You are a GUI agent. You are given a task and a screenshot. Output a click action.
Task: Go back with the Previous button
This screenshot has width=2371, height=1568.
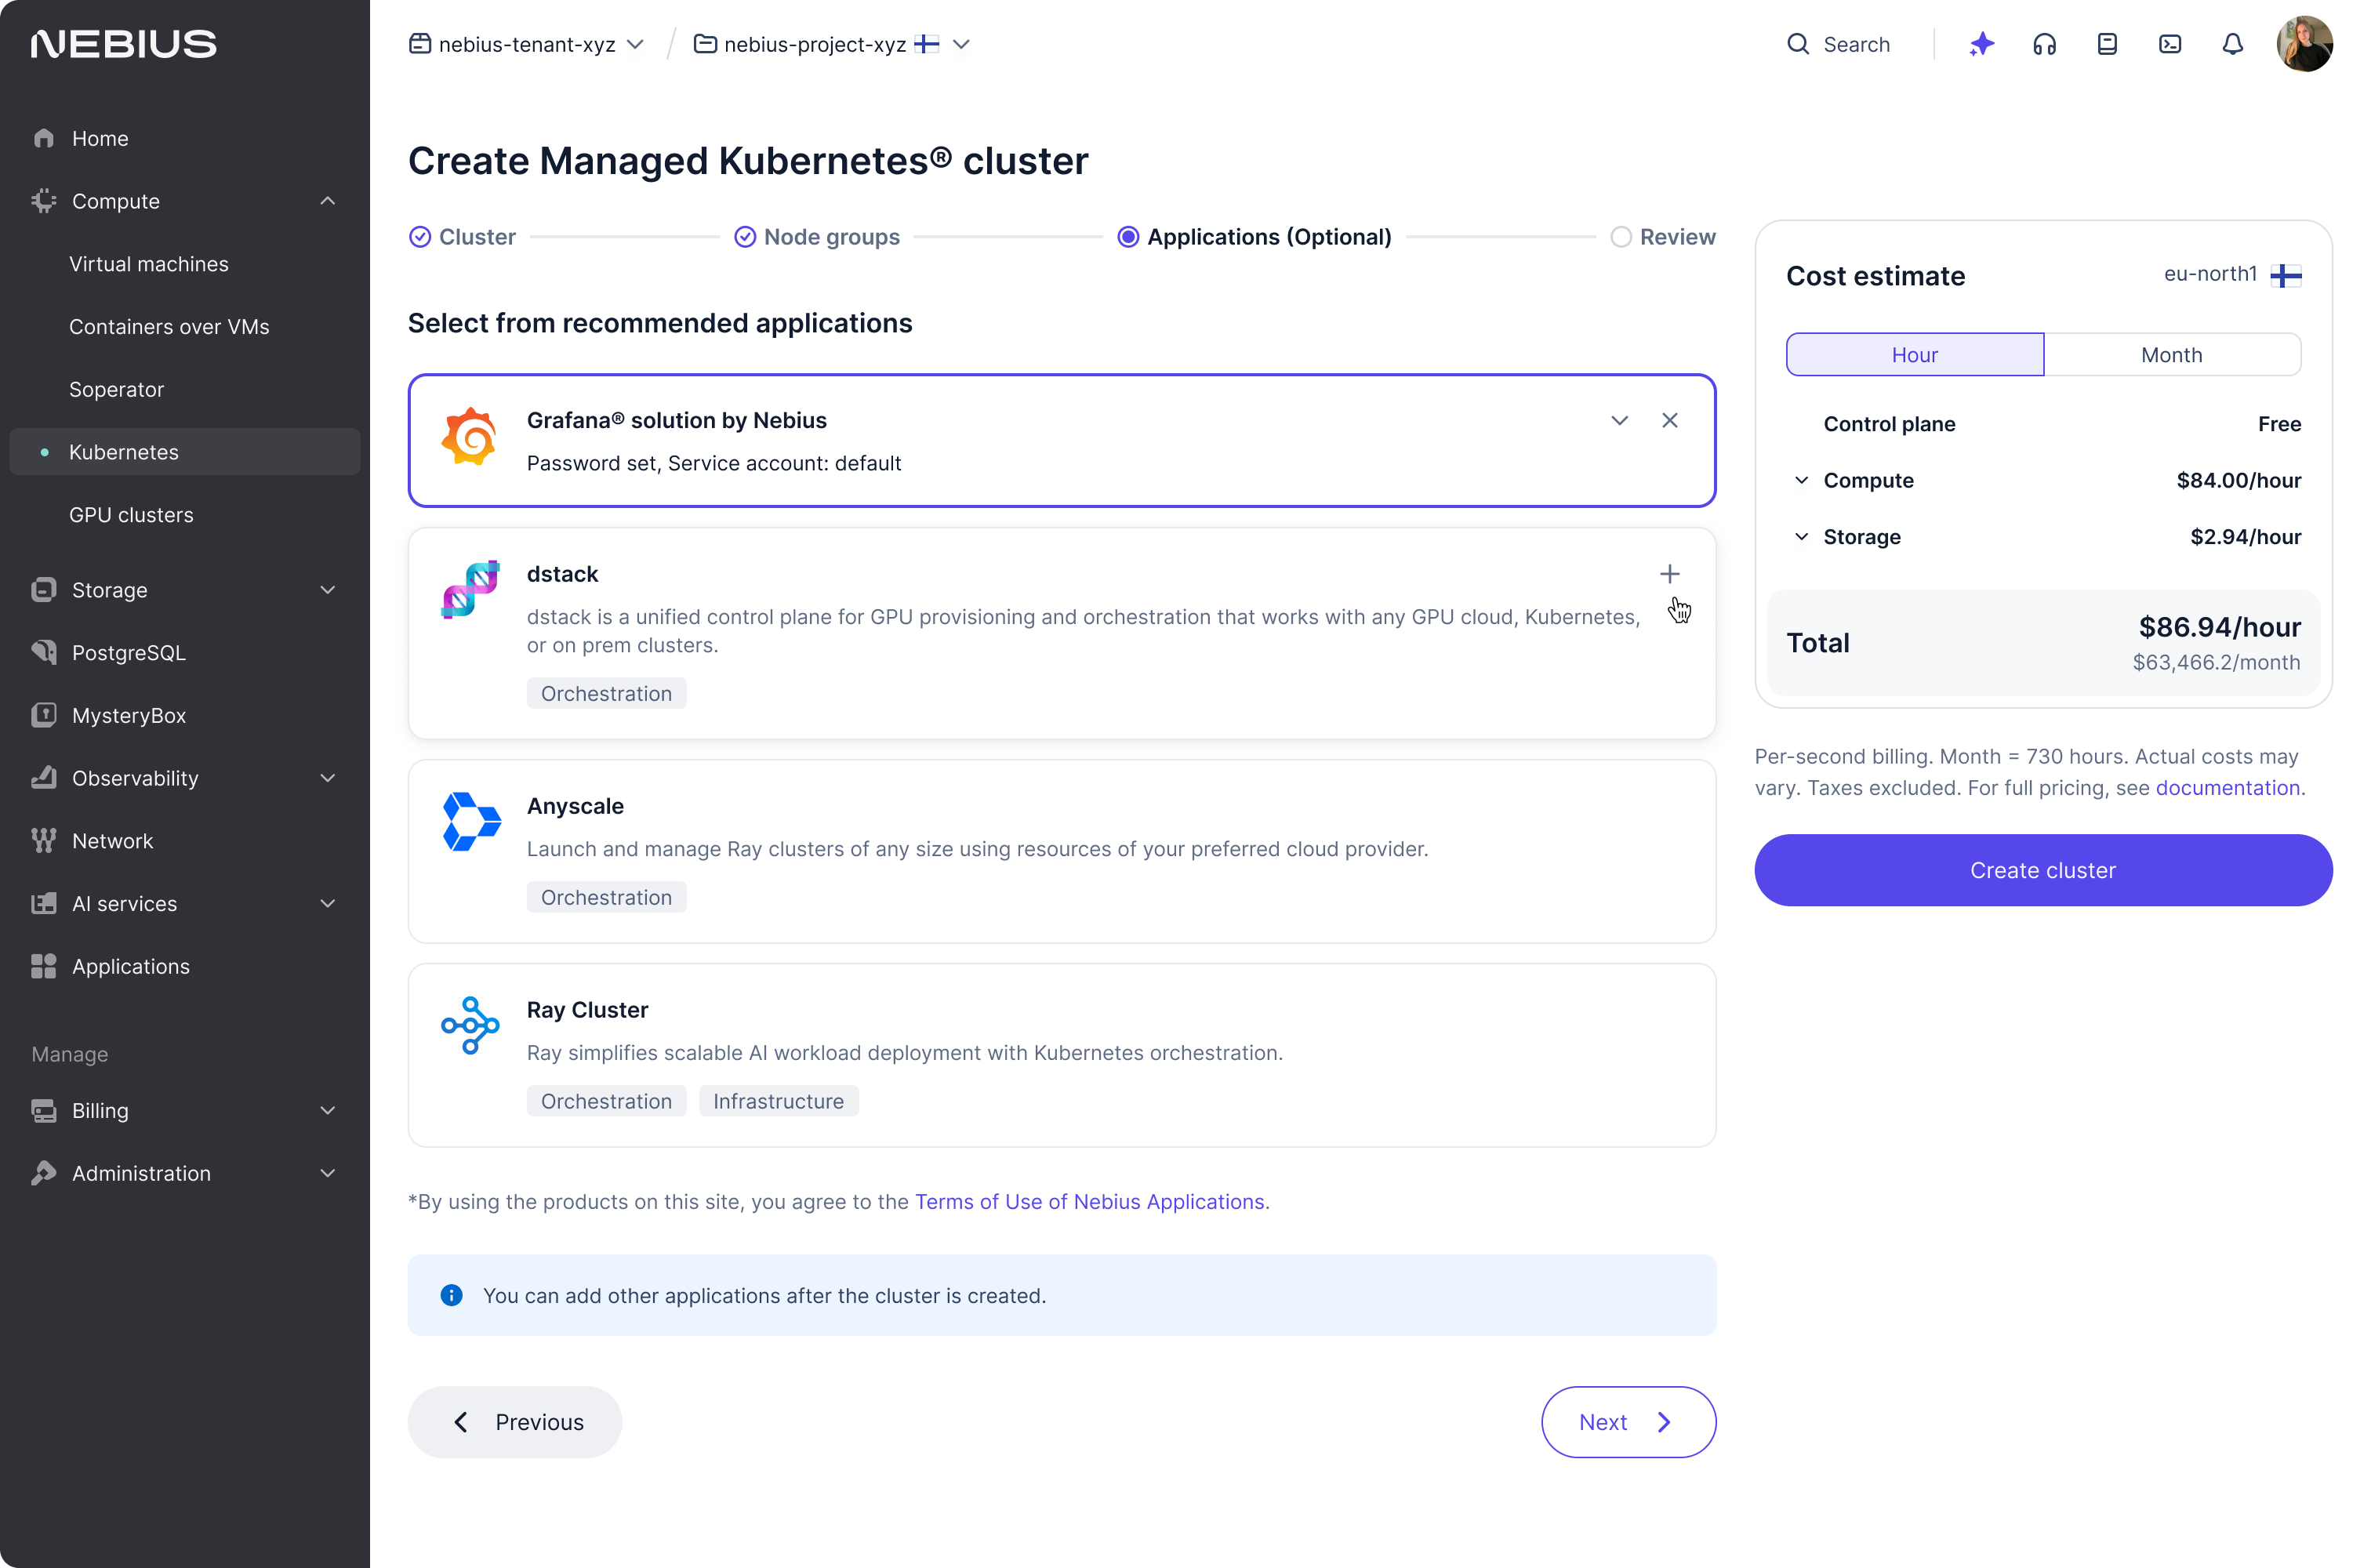click(x=515, y=1422)
